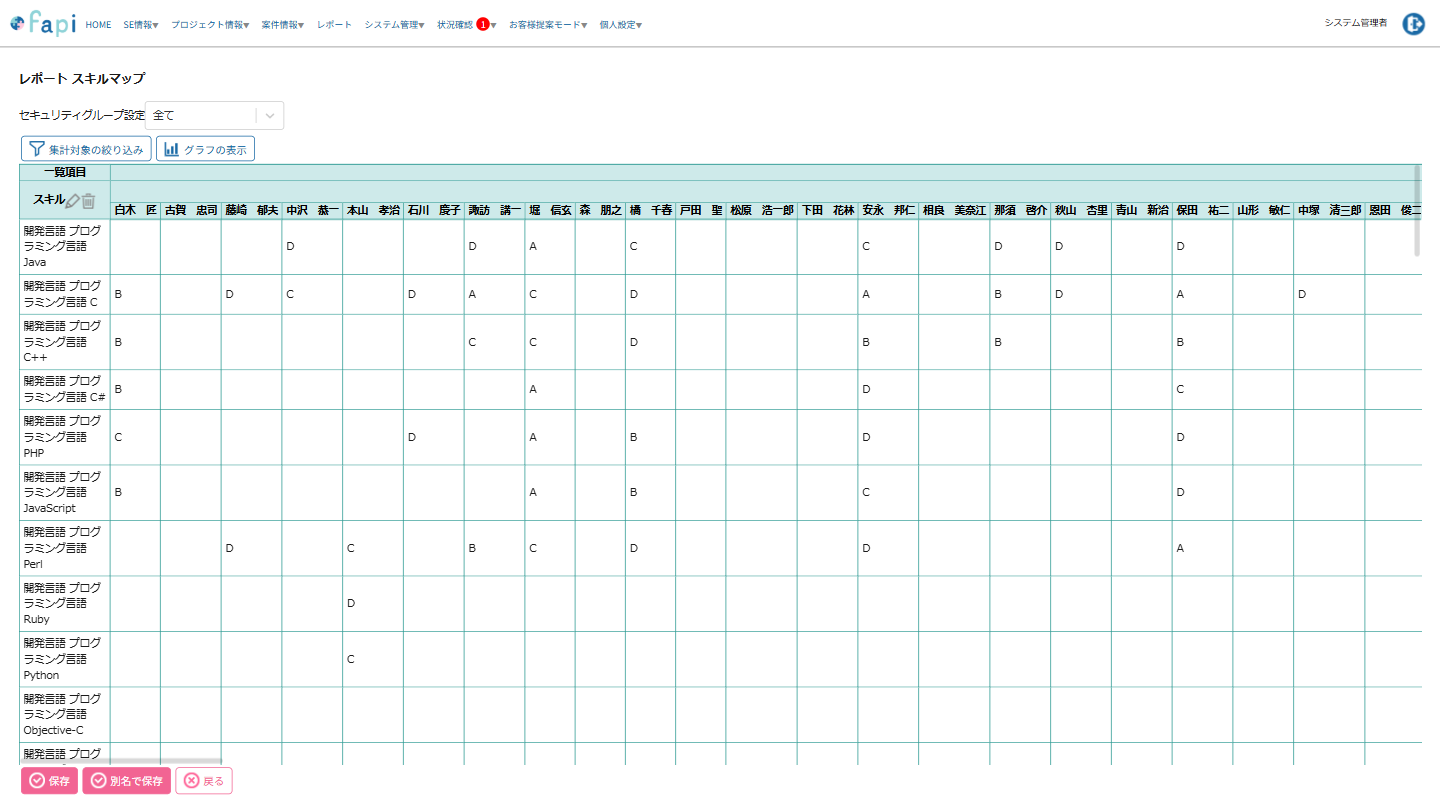Screen dimensions: 1440x810
Task: Click the vertical scrollbar of the skill table
Action: click(1416, 211)
